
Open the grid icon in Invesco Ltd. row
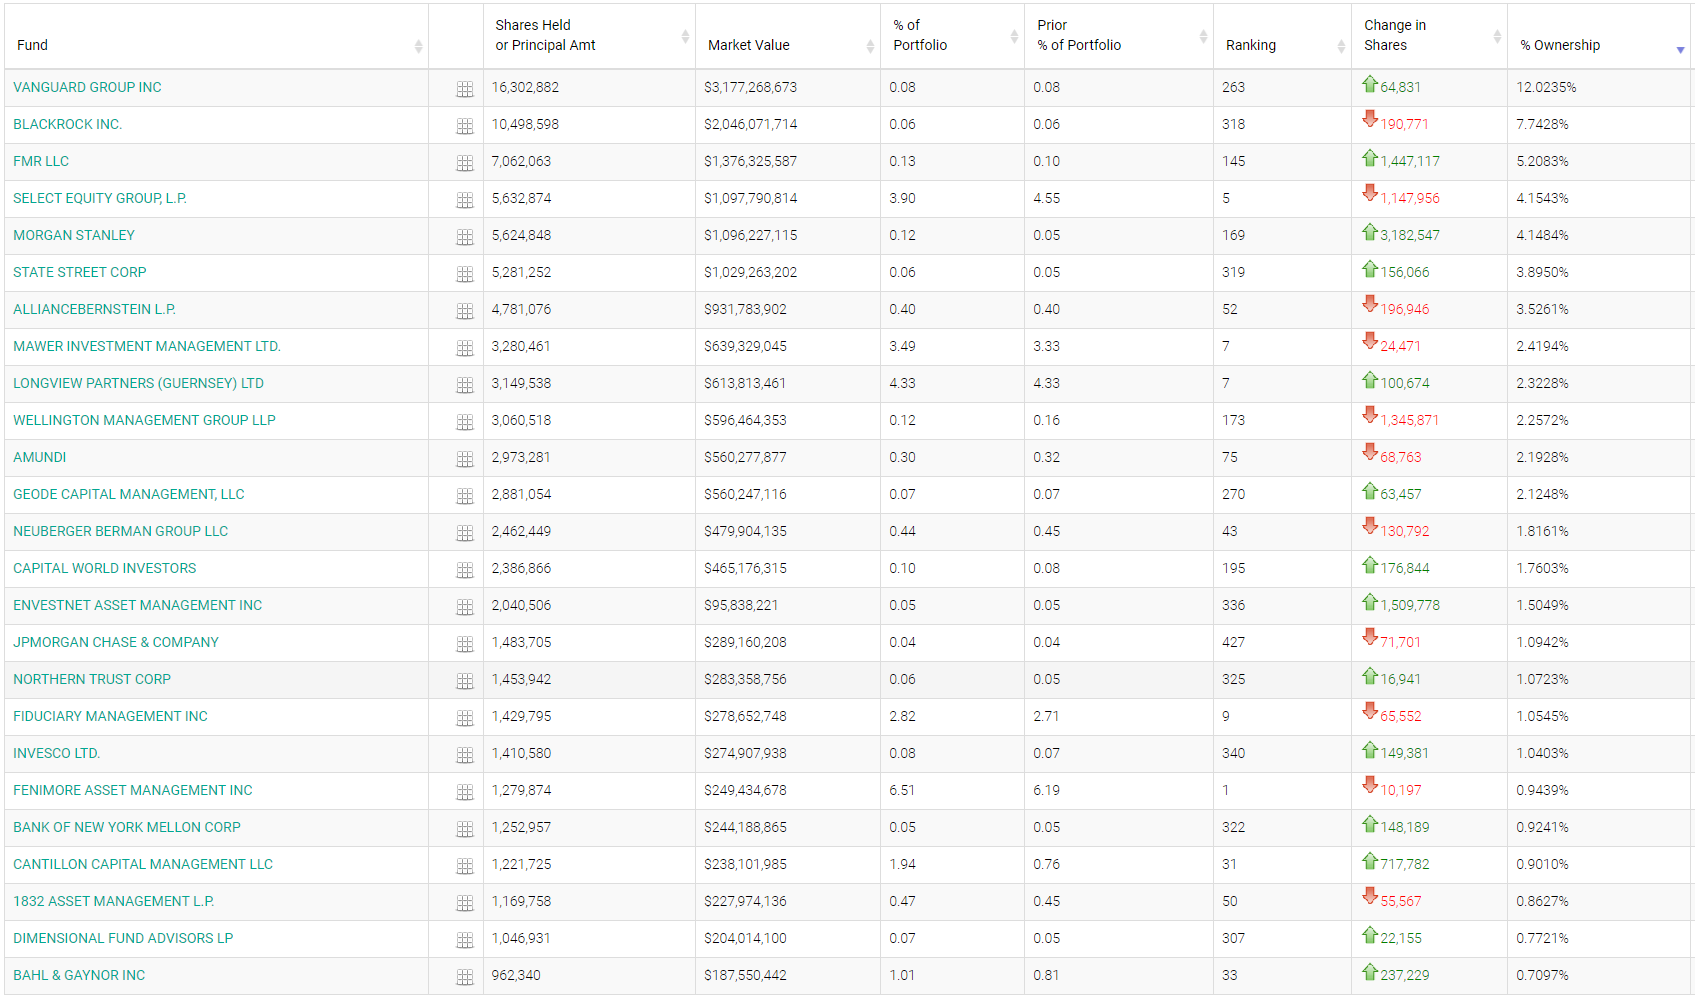pos(465,755)
